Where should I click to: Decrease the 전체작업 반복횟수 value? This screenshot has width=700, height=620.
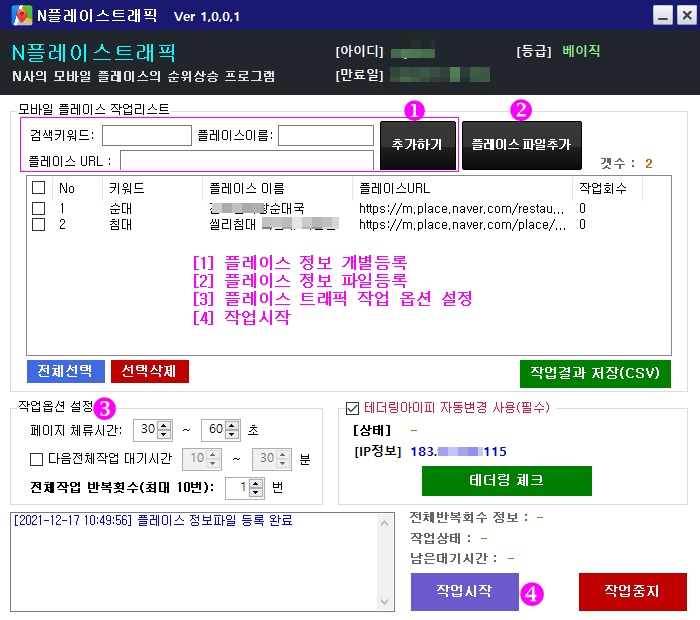256,492
